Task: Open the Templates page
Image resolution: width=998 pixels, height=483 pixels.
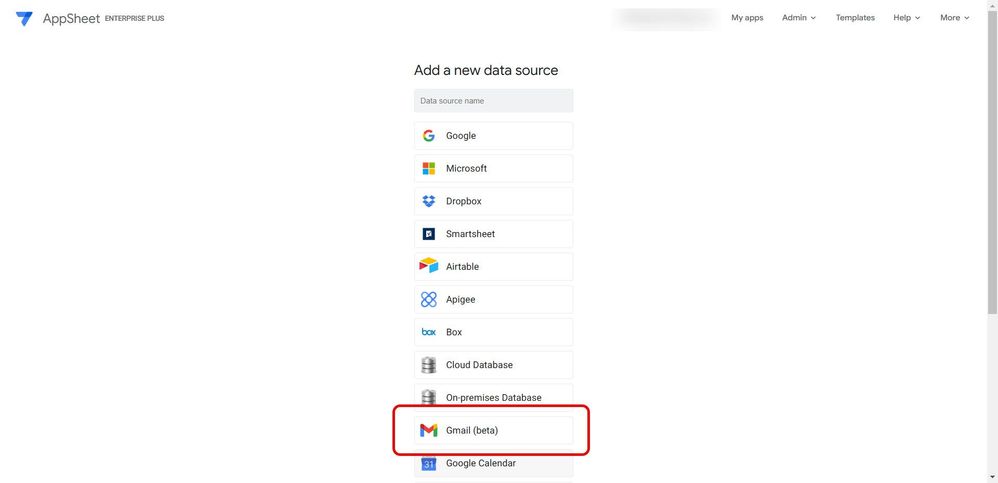Action: [855, 18]
